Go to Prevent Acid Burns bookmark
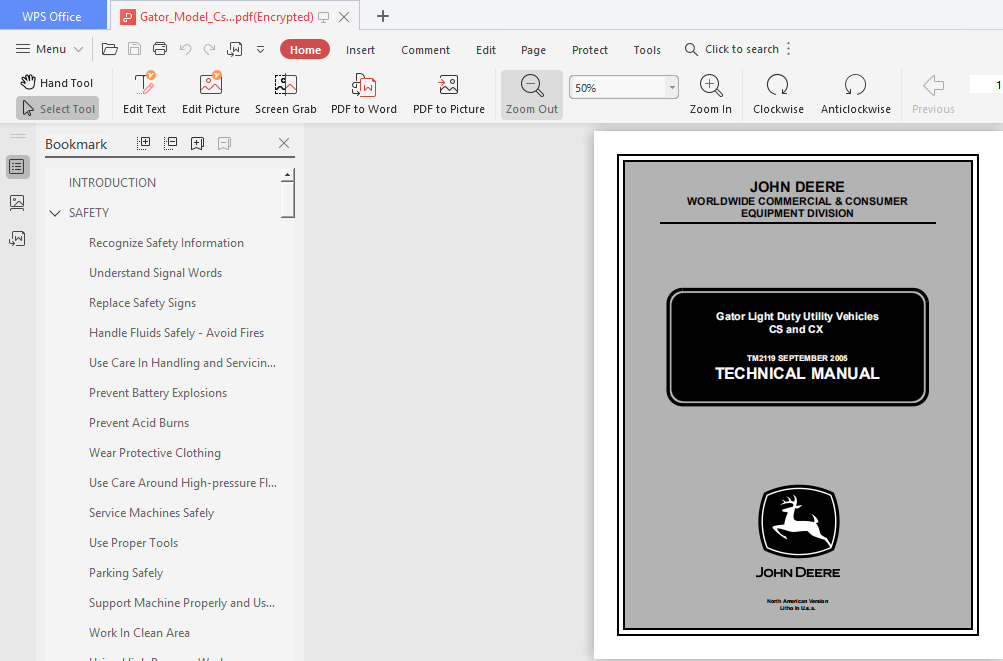The image size is (1003, 661). coord(139,423)
